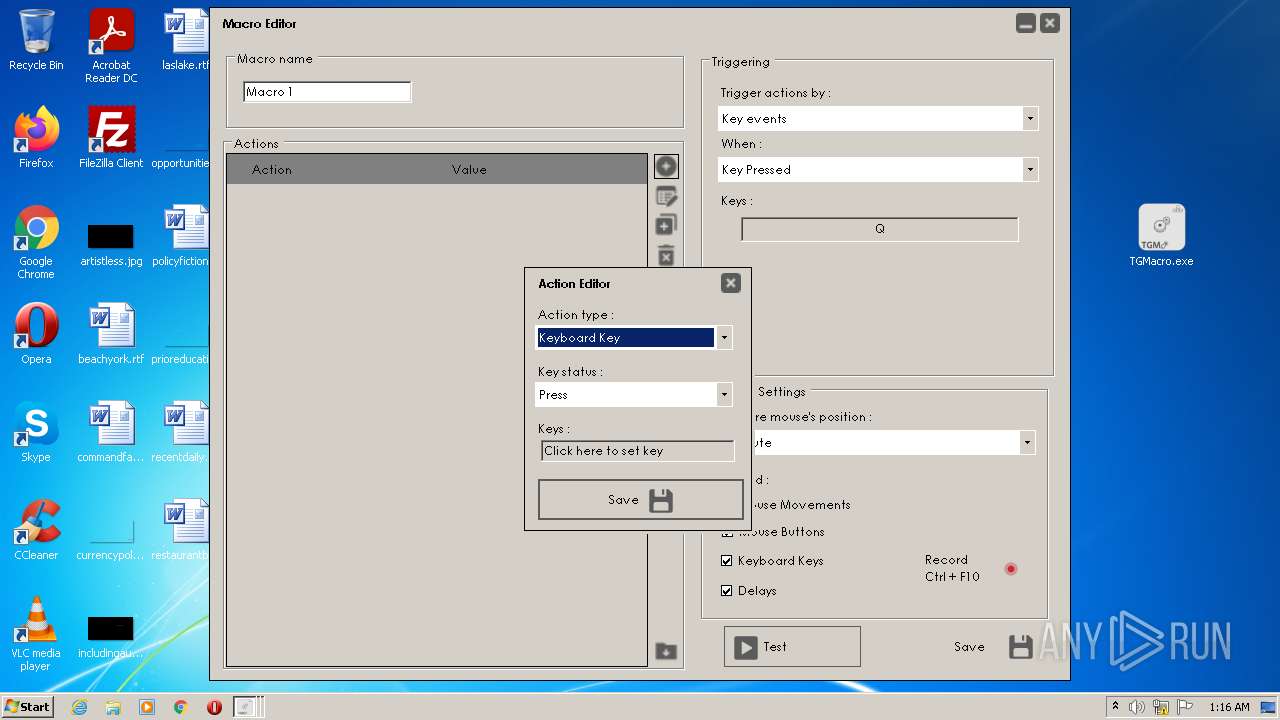Open Opera desktop shortcut
Image resolution: width=1280 pixels, height=720 pixels.
[36, 334]
